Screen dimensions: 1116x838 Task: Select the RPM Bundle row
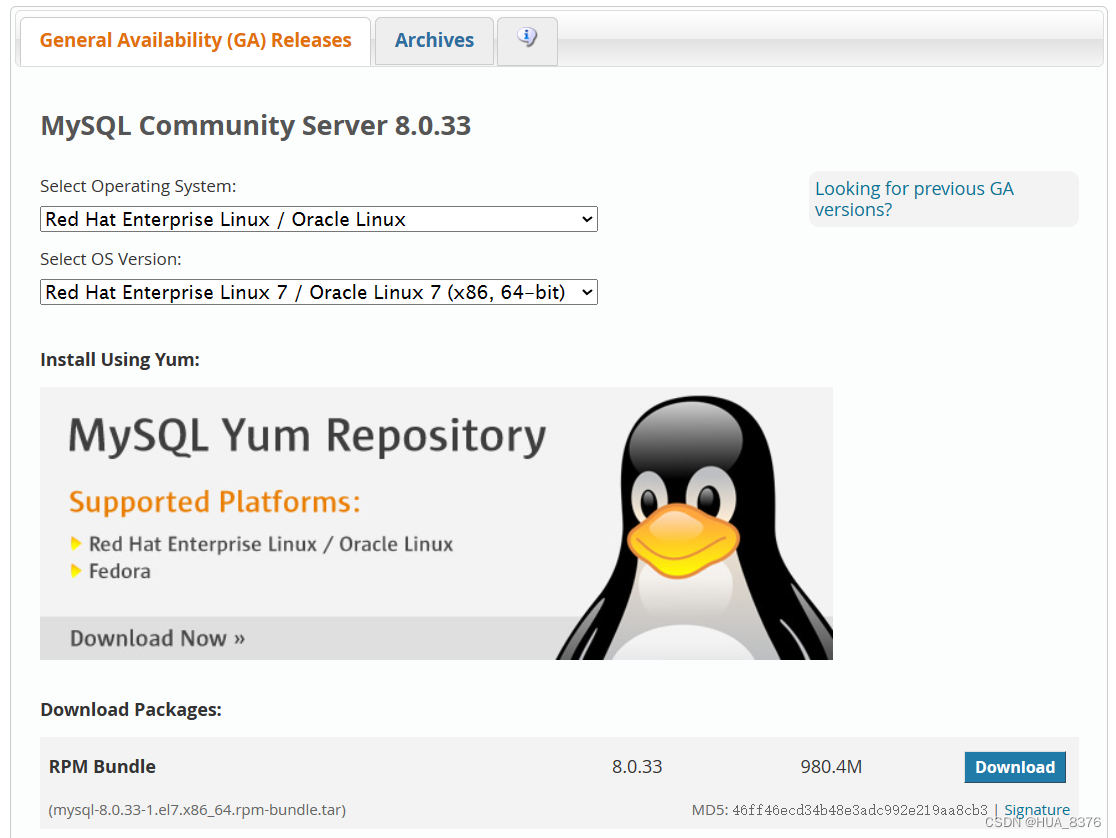pos(102,767)
